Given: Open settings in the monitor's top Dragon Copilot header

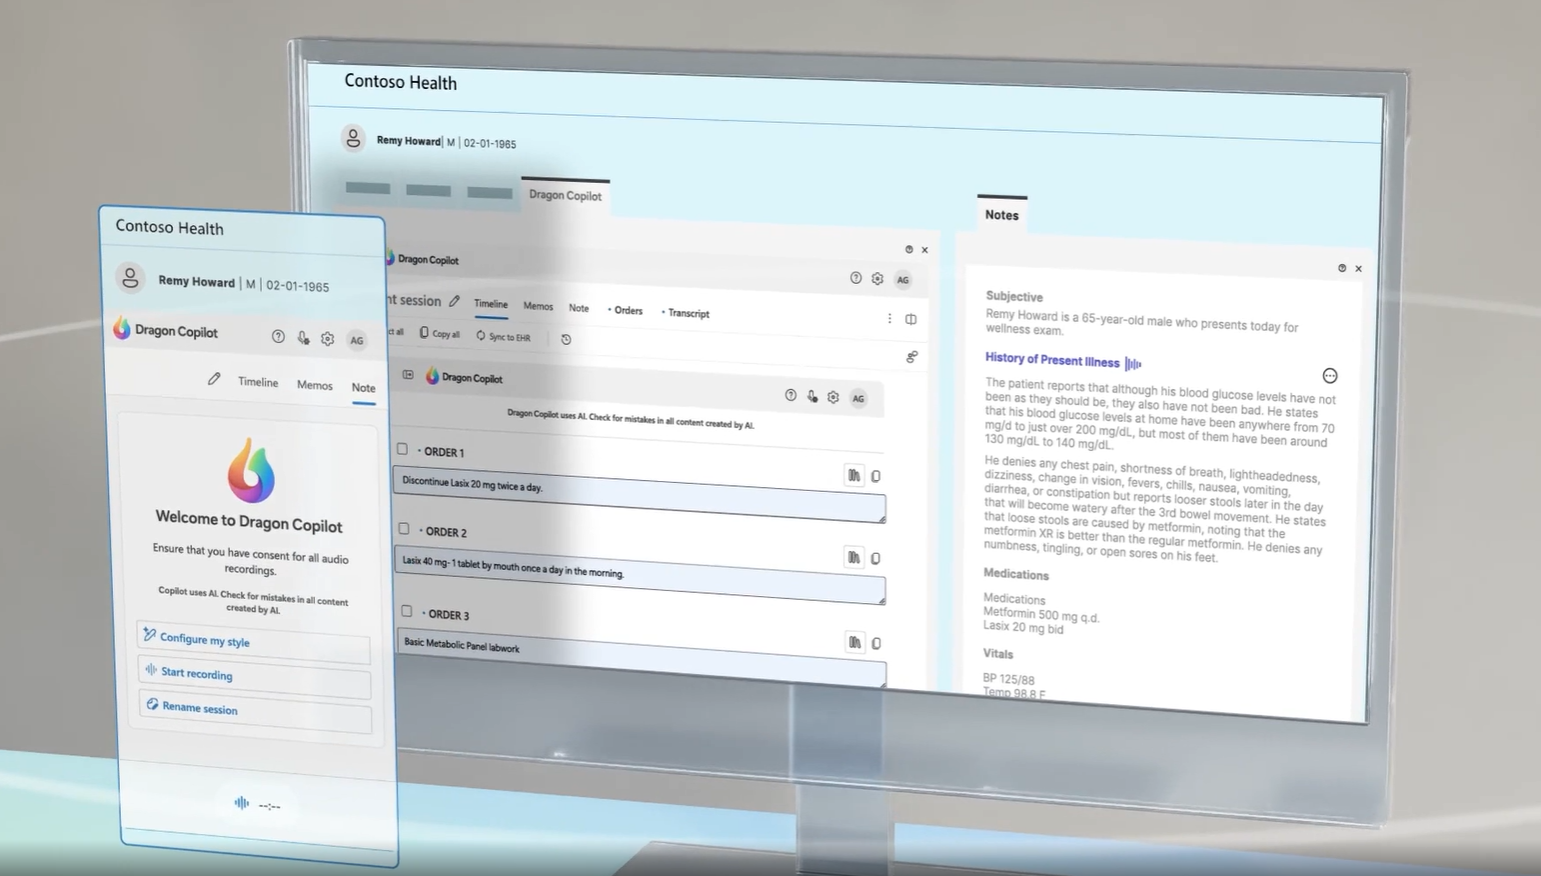Looking at the screenshot, I should click(877, 279).
